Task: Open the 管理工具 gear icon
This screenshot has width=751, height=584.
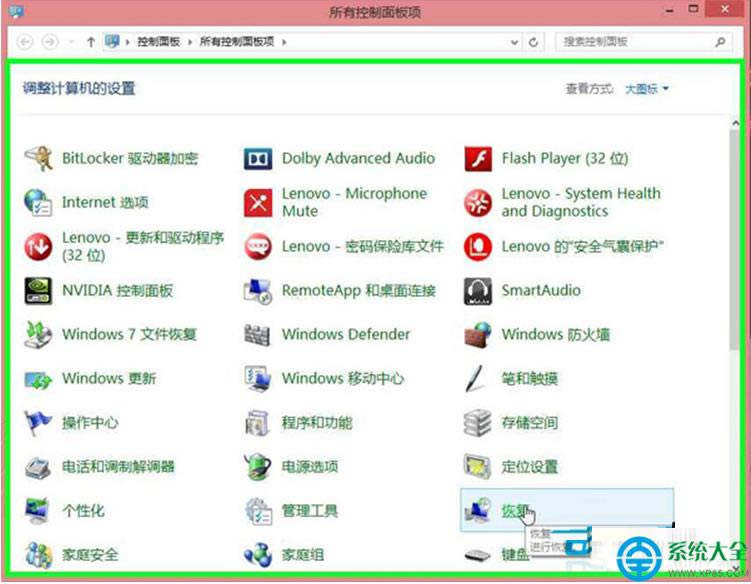Action: click(x=258, y=511)
